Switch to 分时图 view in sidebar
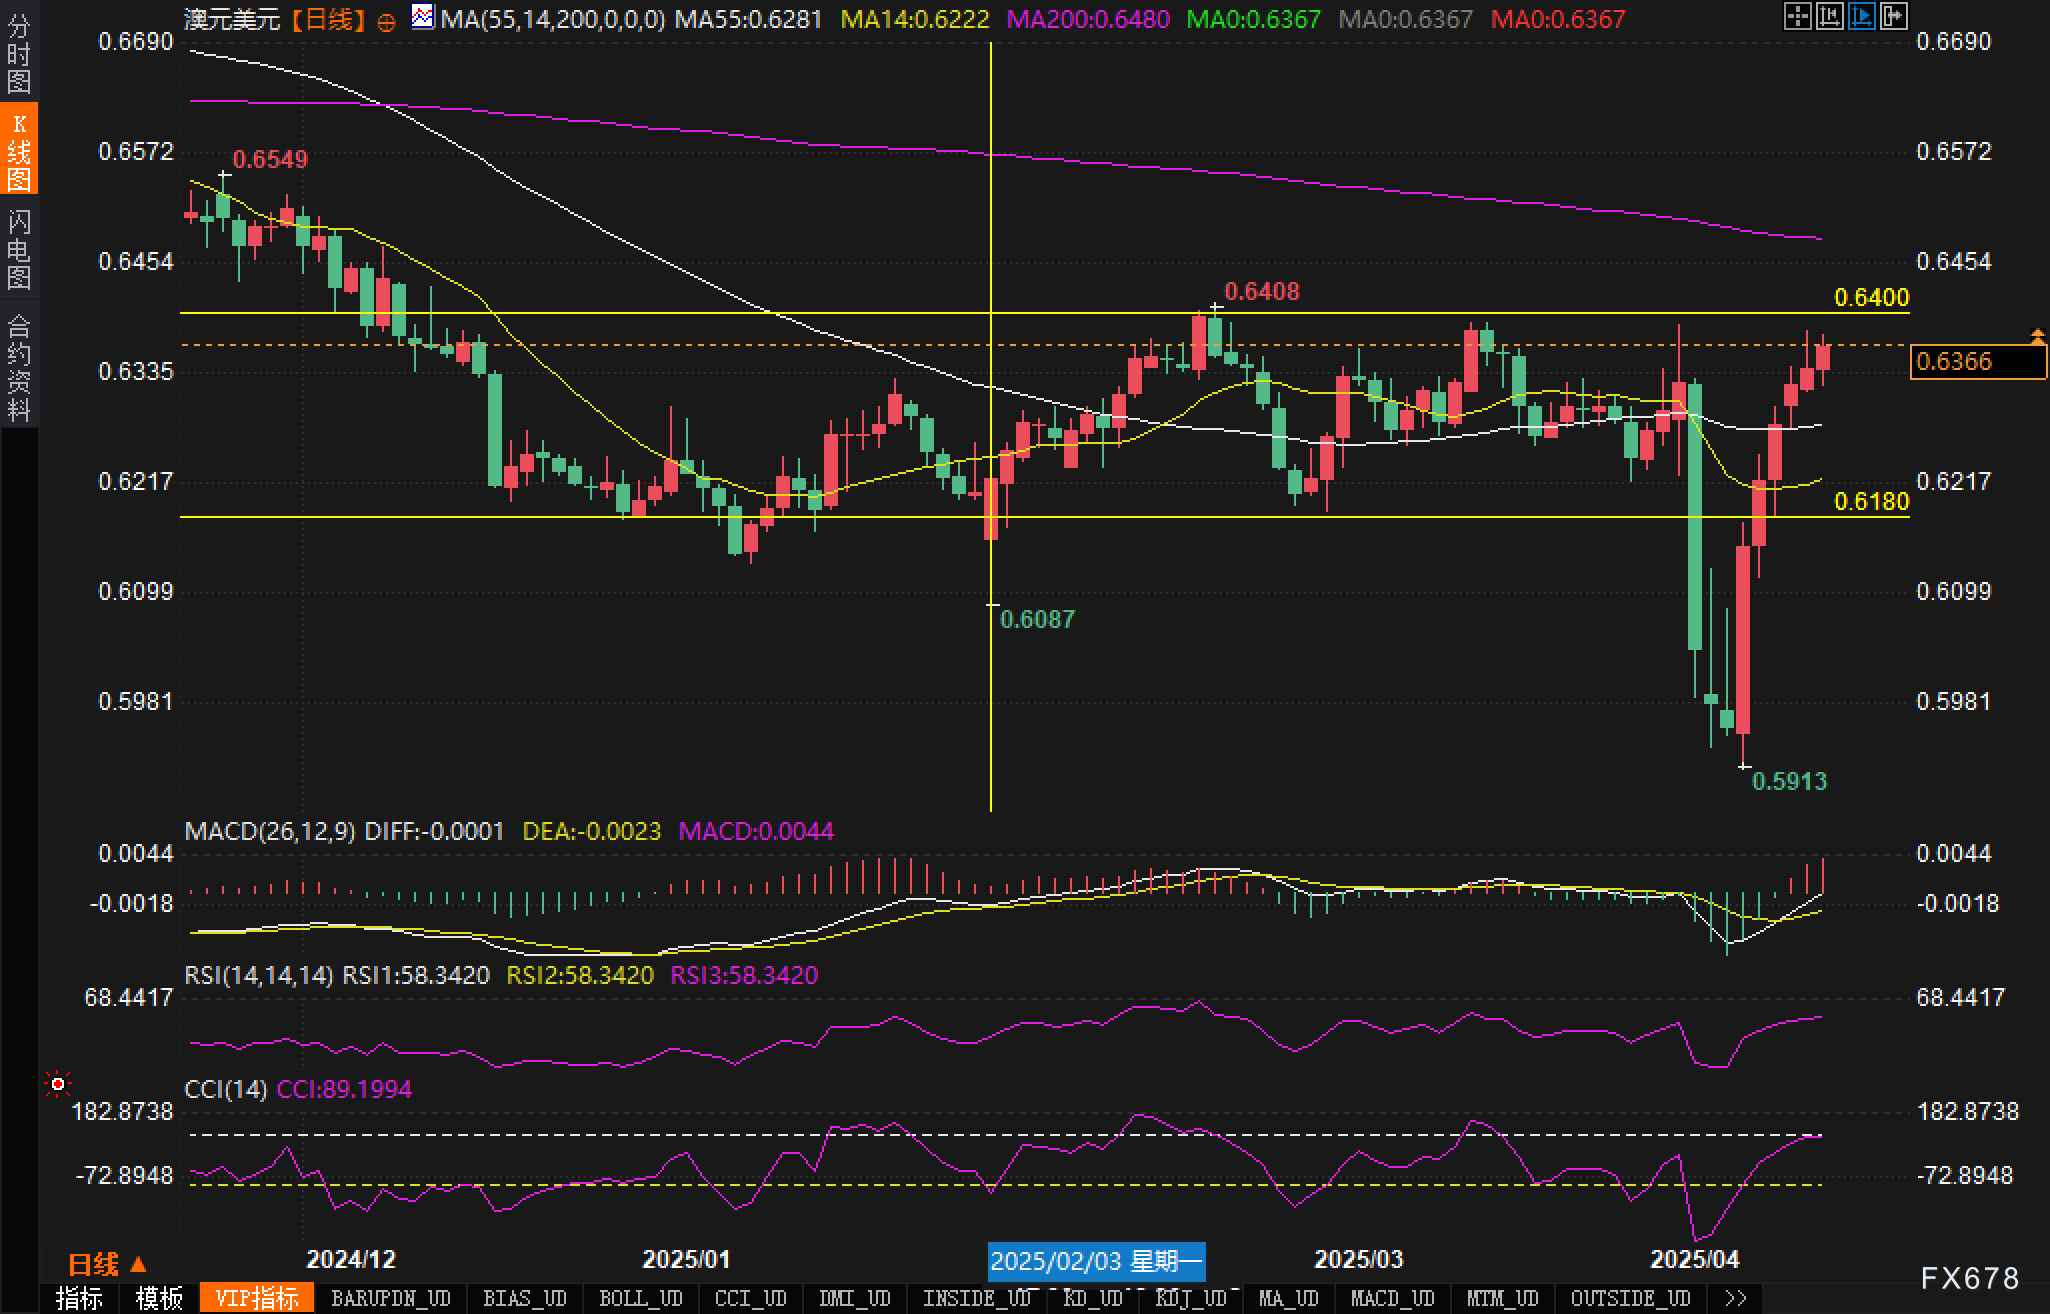This screenshot has height=1314, width=2050. pos(19,54)
